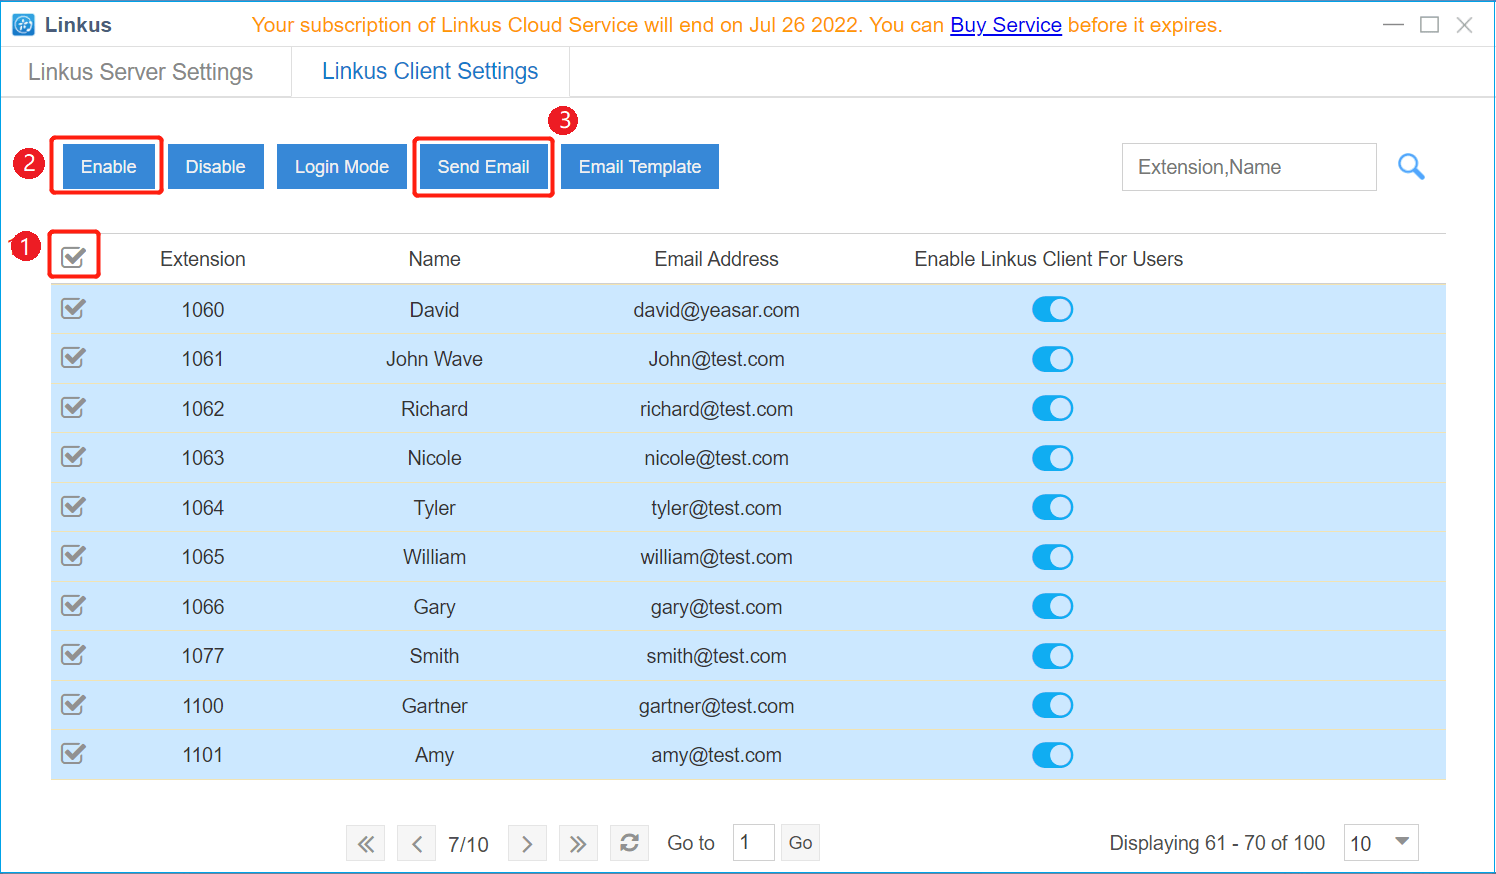
Task: Open the Email Template editor
Action: tap(639, 167)
